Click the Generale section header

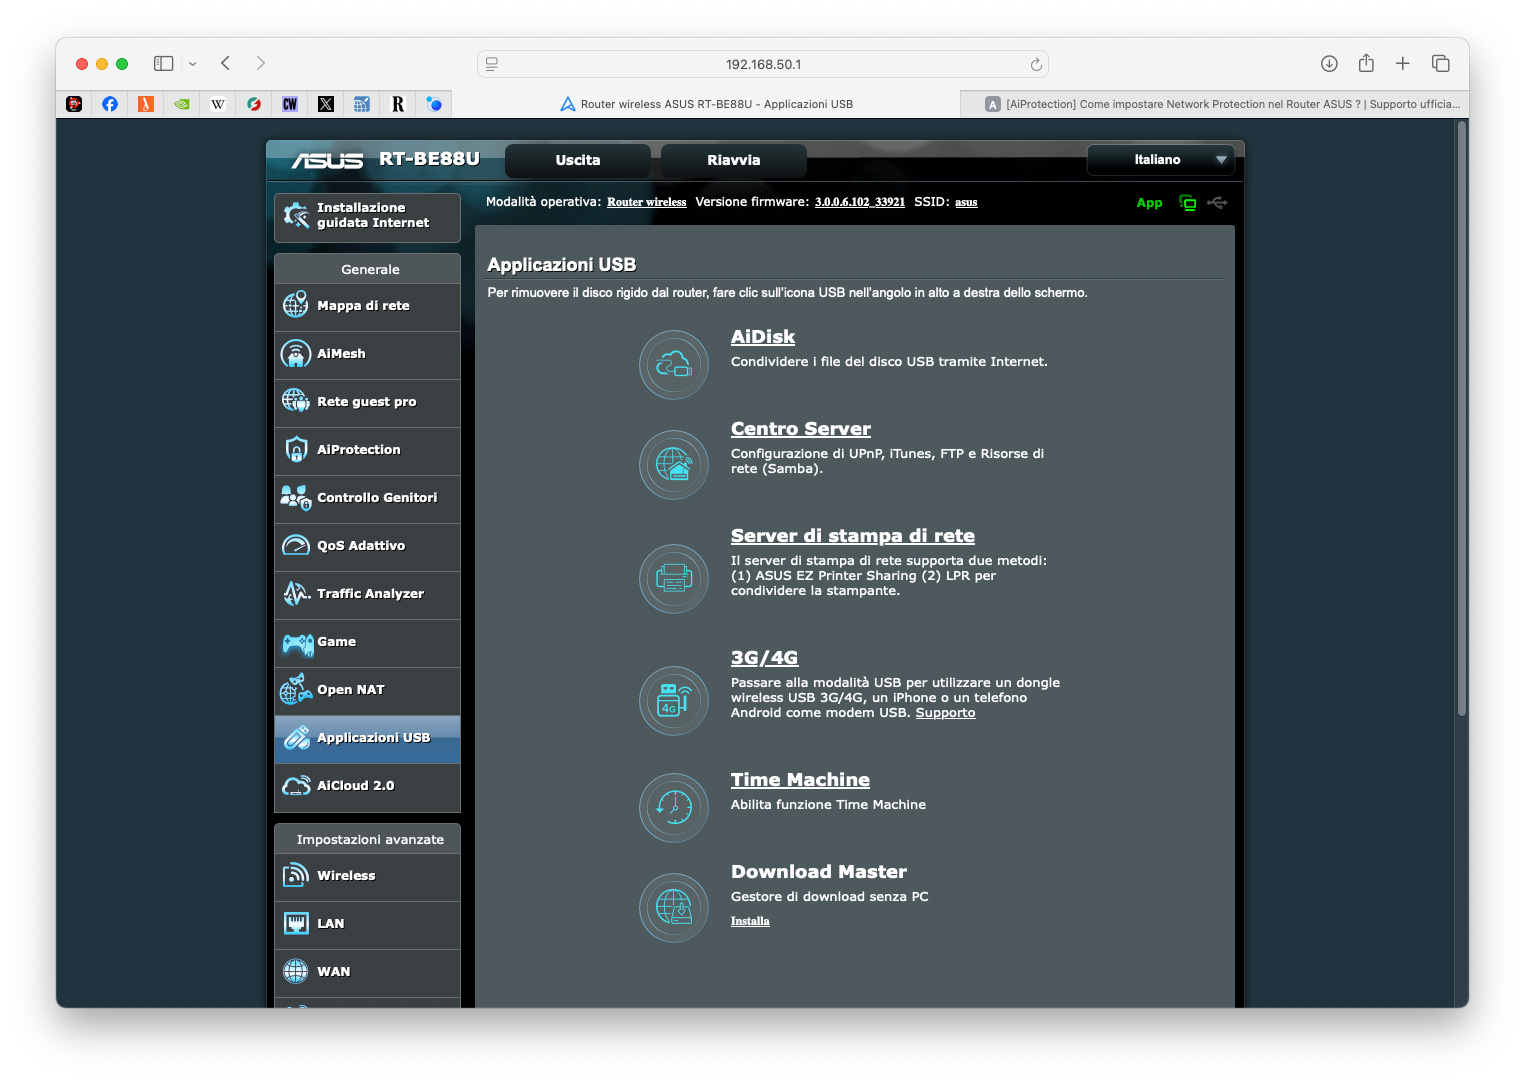point(367,269)
